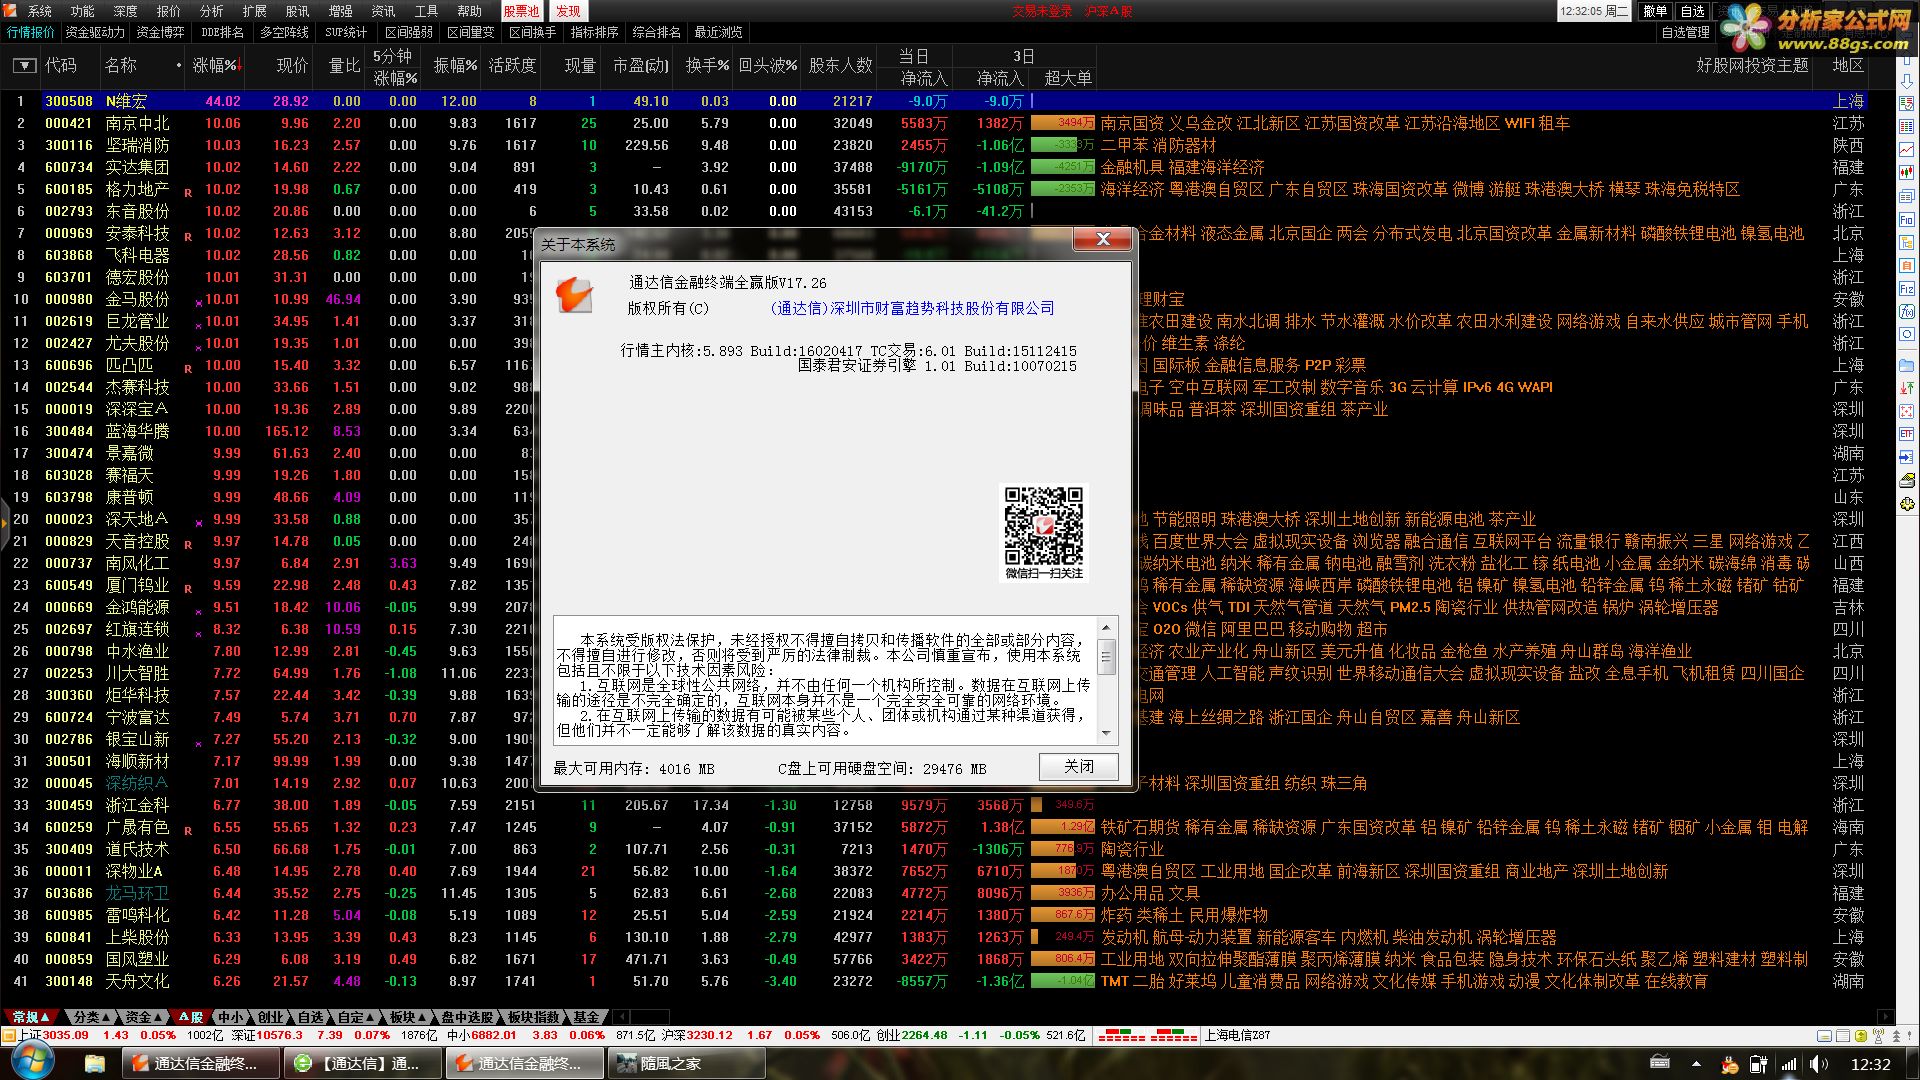Sort by the 涨幅% column header
The image size is (1920, 1080).
point(216,65)
